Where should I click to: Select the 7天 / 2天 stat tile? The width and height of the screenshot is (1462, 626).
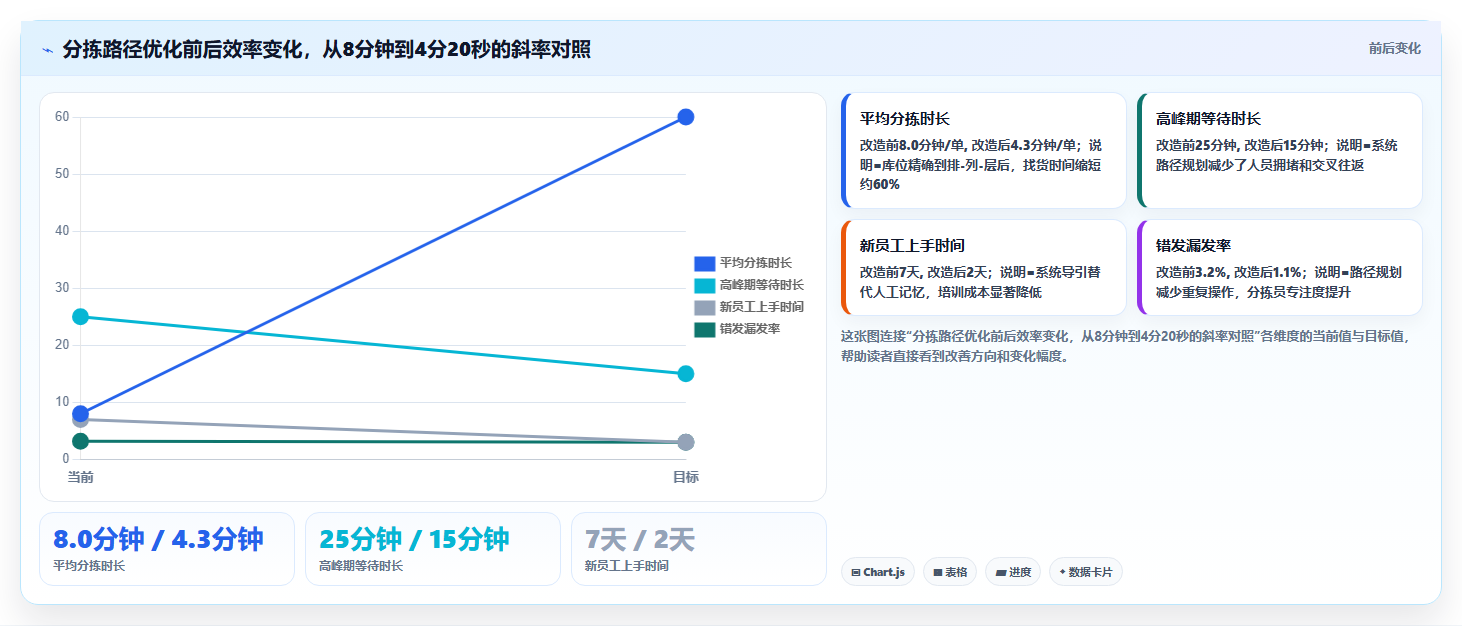[699, 549]
